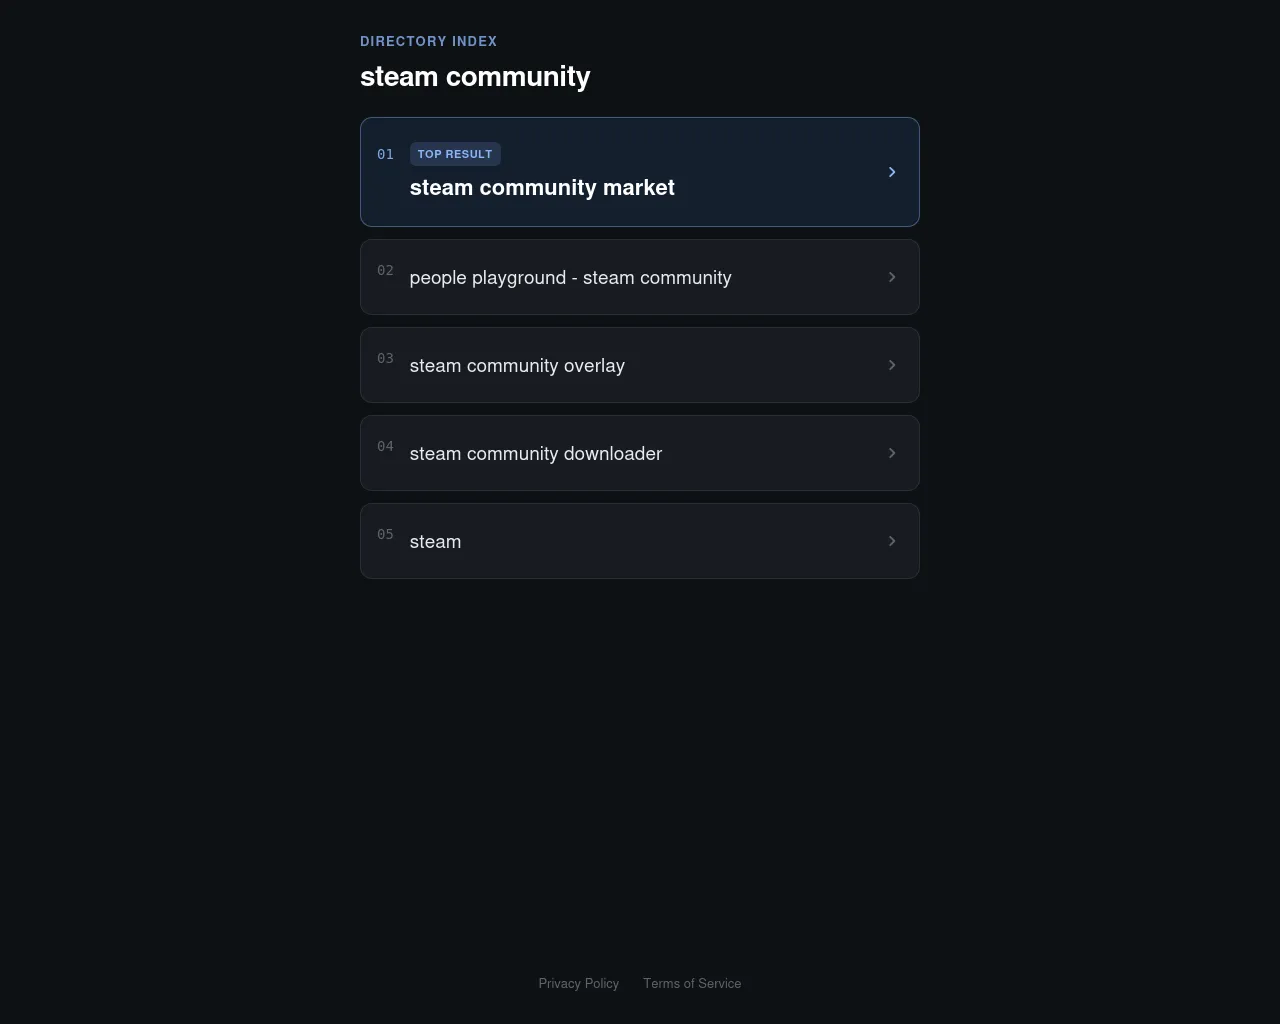Screen dimensions: 1280x1024
Task: Click the 02 index number
Action: 385,270
